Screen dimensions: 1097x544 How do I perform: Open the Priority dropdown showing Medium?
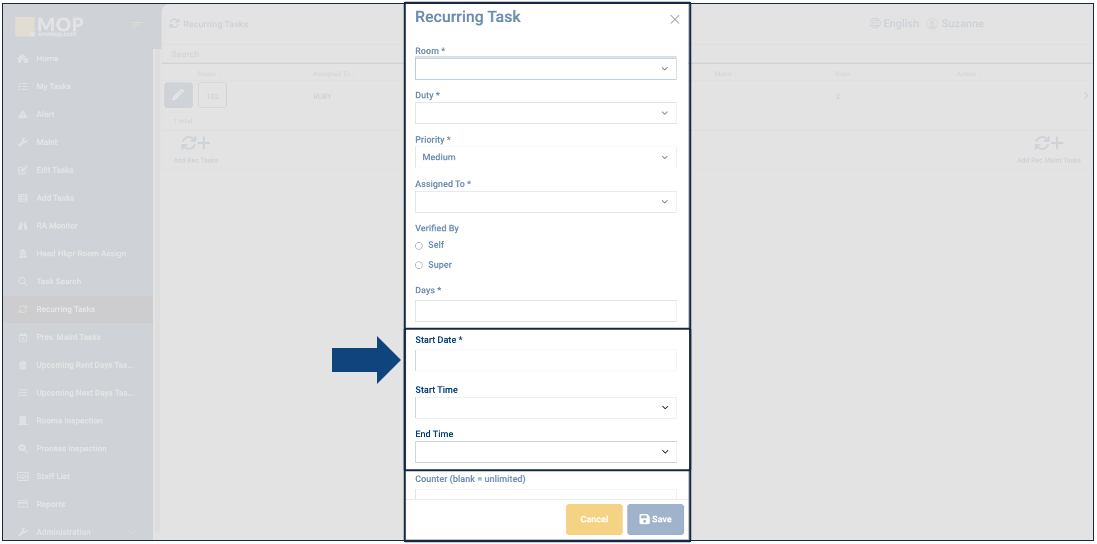click(x=545, y=157)
